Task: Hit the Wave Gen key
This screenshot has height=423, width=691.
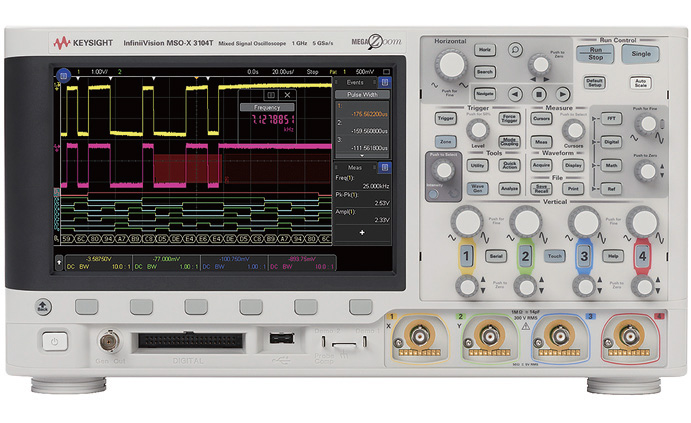Action: (x=477, y=189)
